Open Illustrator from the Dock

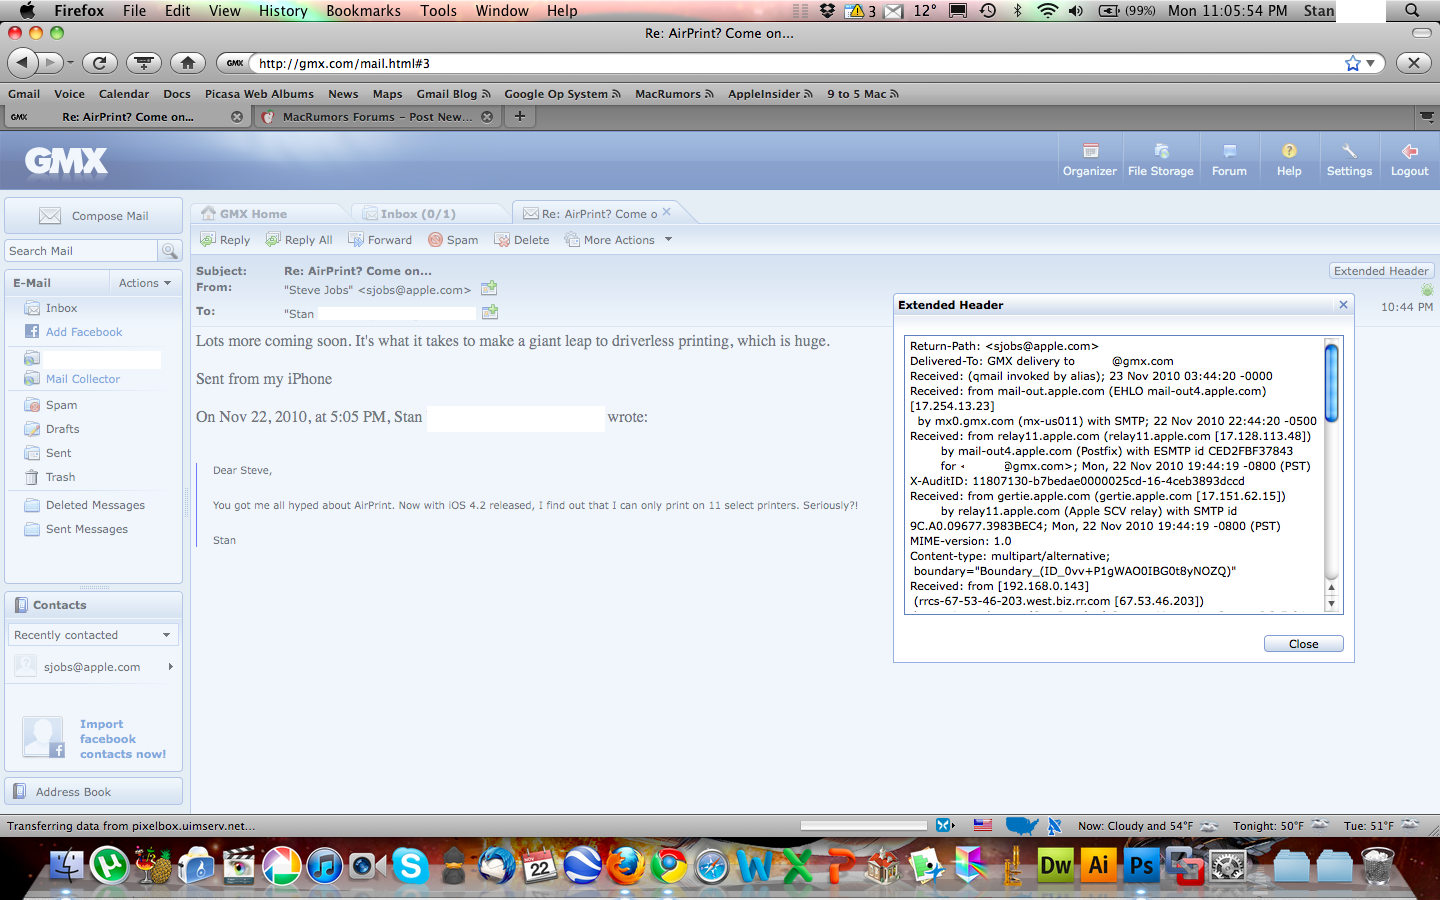pos(1099,865)
